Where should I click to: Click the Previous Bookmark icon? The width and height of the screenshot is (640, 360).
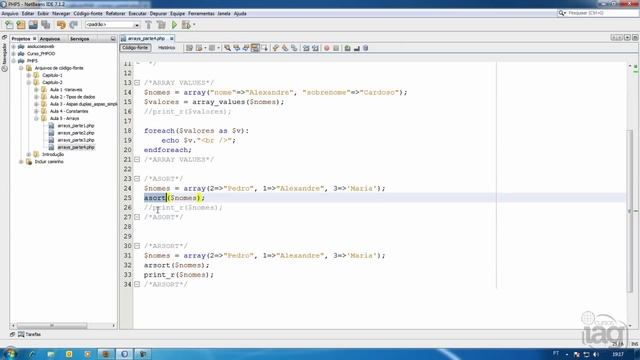pyautogui.click(x=276, y=48)
